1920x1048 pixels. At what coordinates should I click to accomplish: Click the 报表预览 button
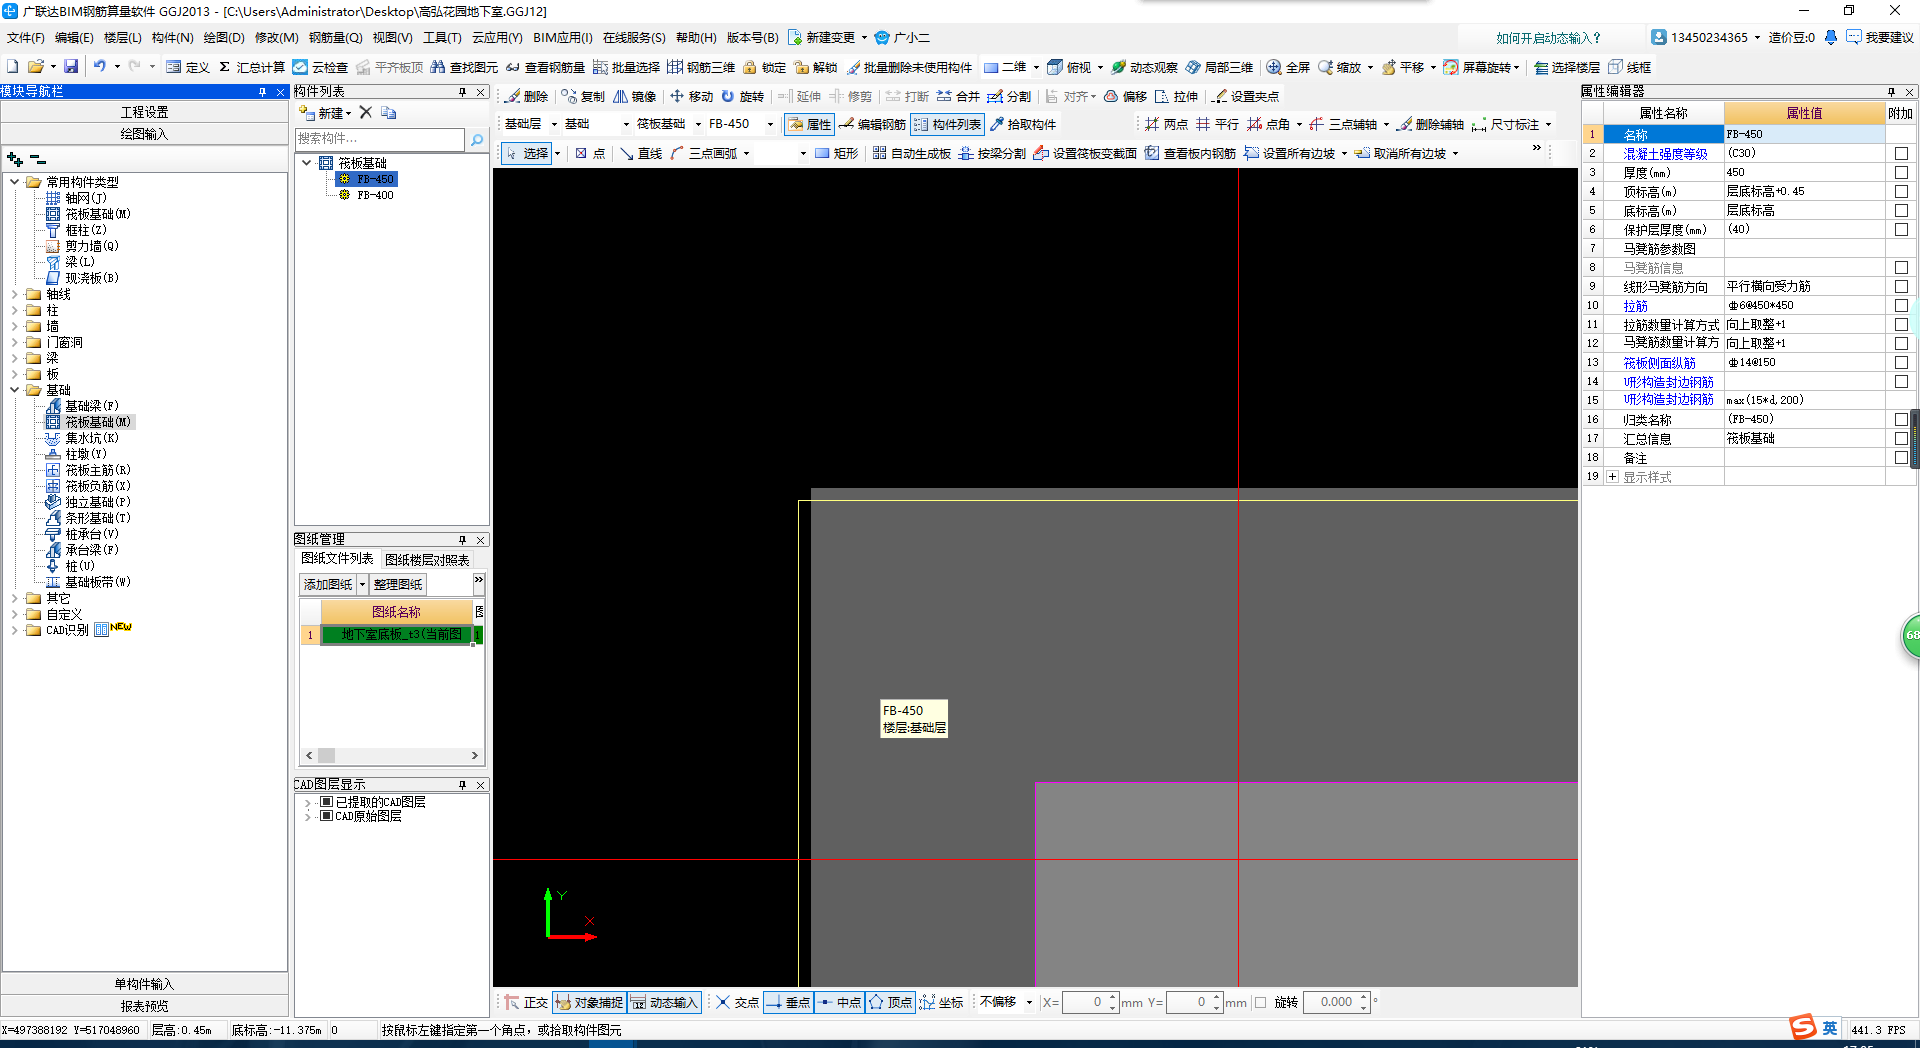tap(145, 1006)
